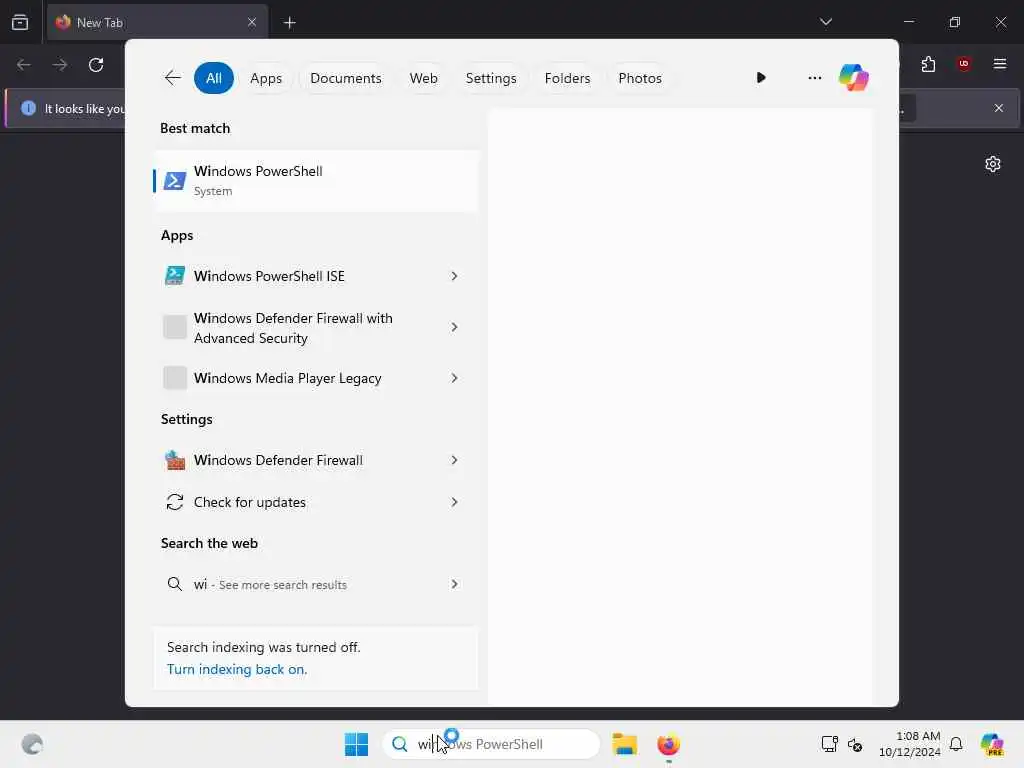This screenshot has height=768, width=1024.
Task: Click the Windows Start button on taskbar
Action: (356, 744)
